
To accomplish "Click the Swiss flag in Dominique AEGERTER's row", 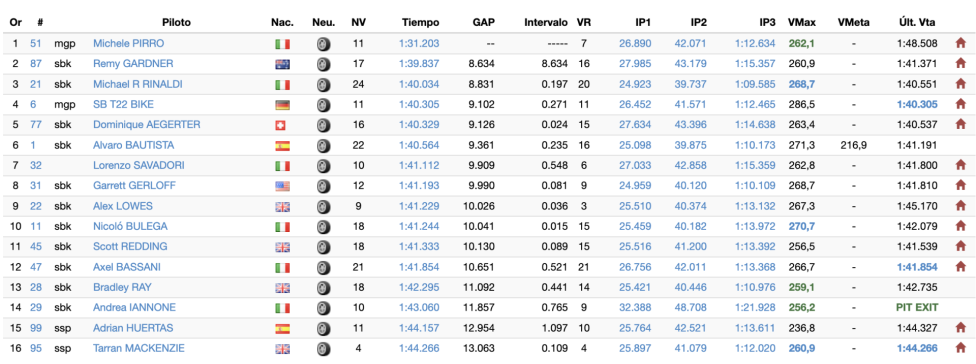I will pyautogui.click(x=280, y=125).
